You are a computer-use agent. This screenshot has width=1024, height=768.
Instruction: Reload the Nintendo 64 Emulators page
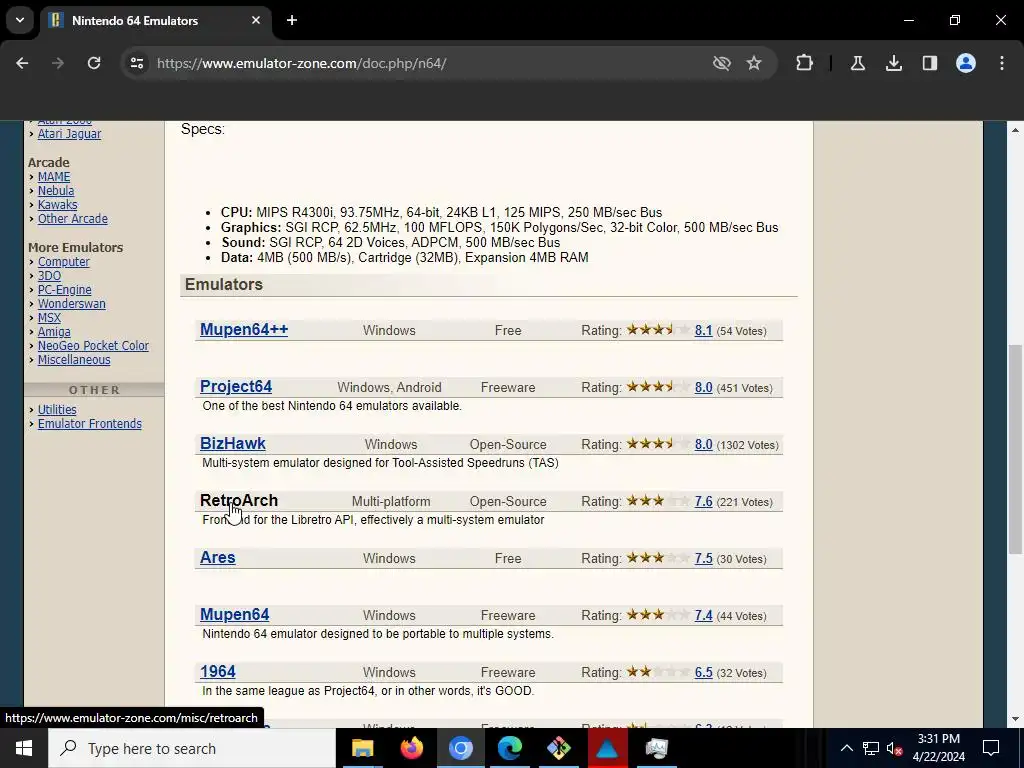[94, 63]
